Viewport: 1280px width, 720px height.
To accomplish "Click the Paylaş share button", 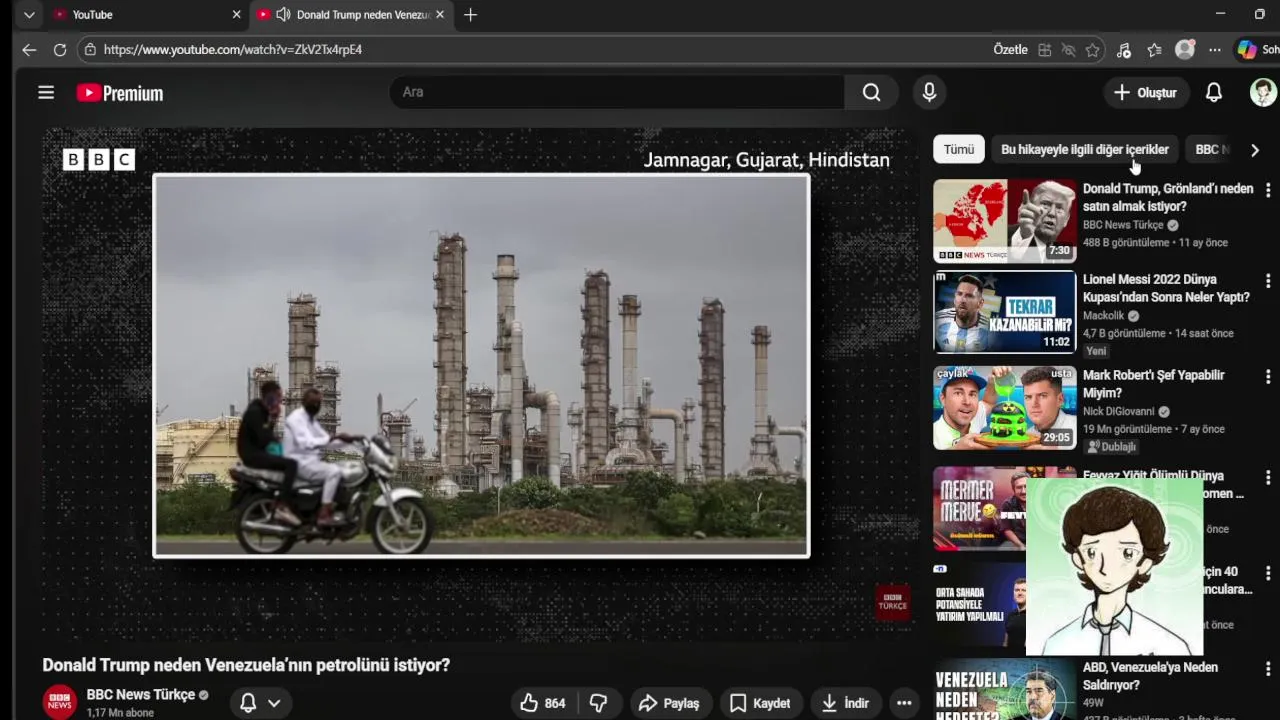I will click(668, 703).
